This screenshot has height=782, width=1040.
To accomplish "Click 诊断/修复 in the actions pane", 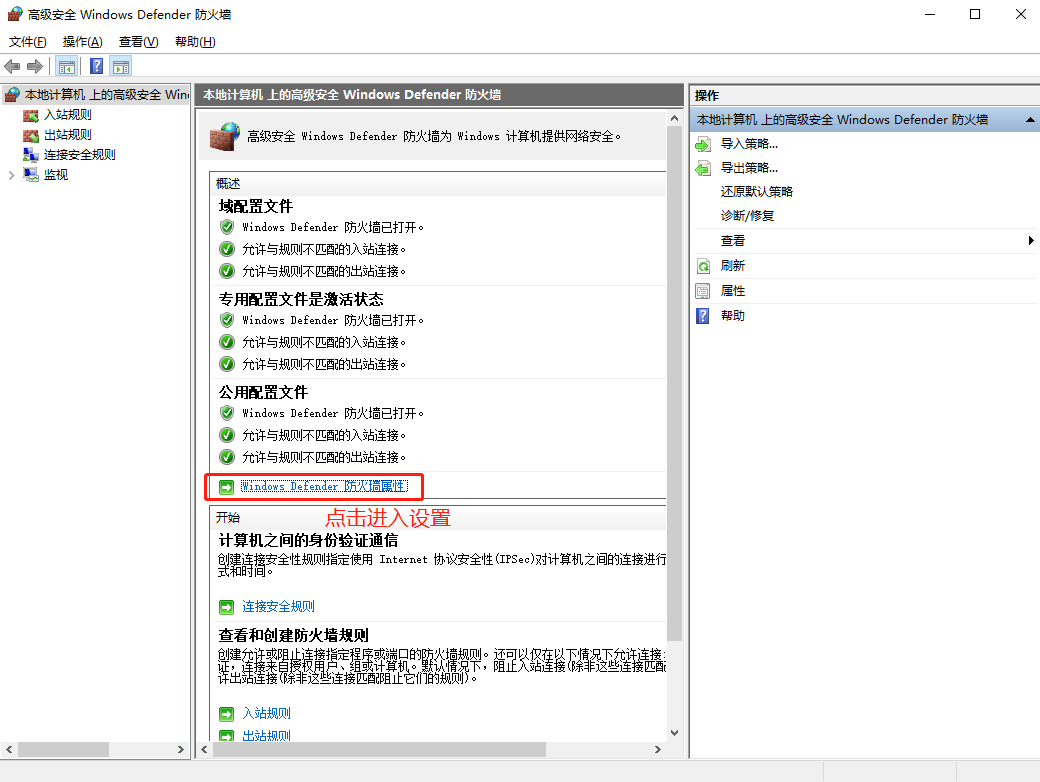I will pyautogui.click(x=748, y=216).
